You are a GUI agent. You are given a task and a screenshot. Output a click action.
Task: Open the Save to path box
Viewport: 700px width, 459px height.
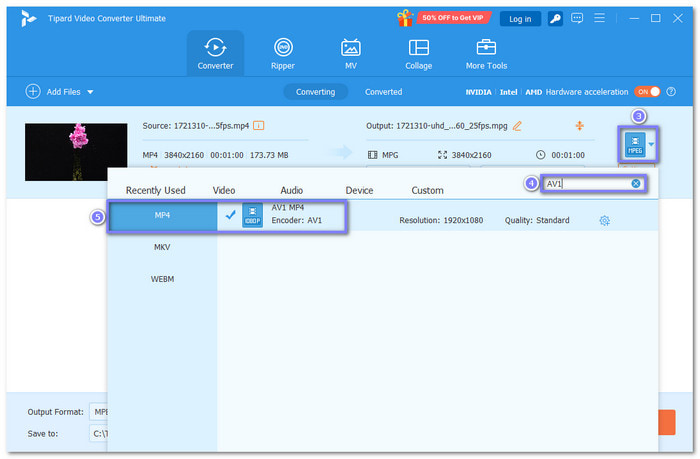click(99, 434)
